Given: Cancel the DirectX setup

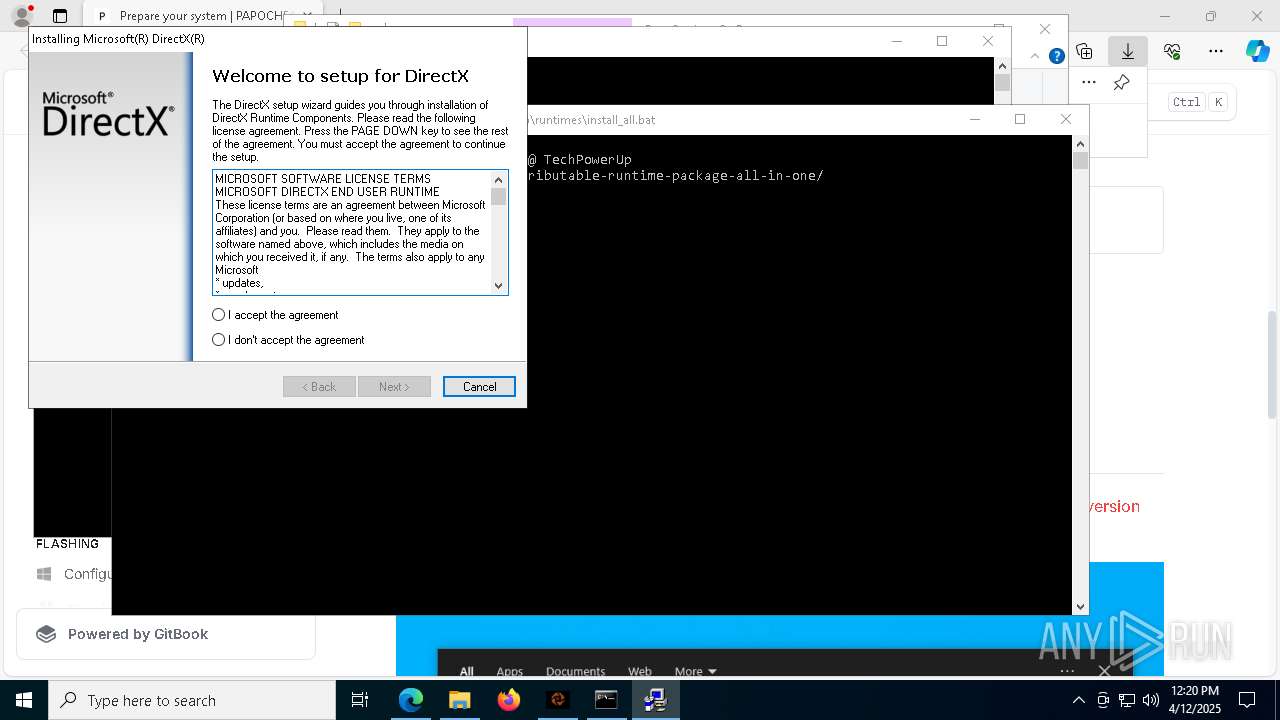Looking at the screenshot, I should pyautogui.click(x=479, y=387).
